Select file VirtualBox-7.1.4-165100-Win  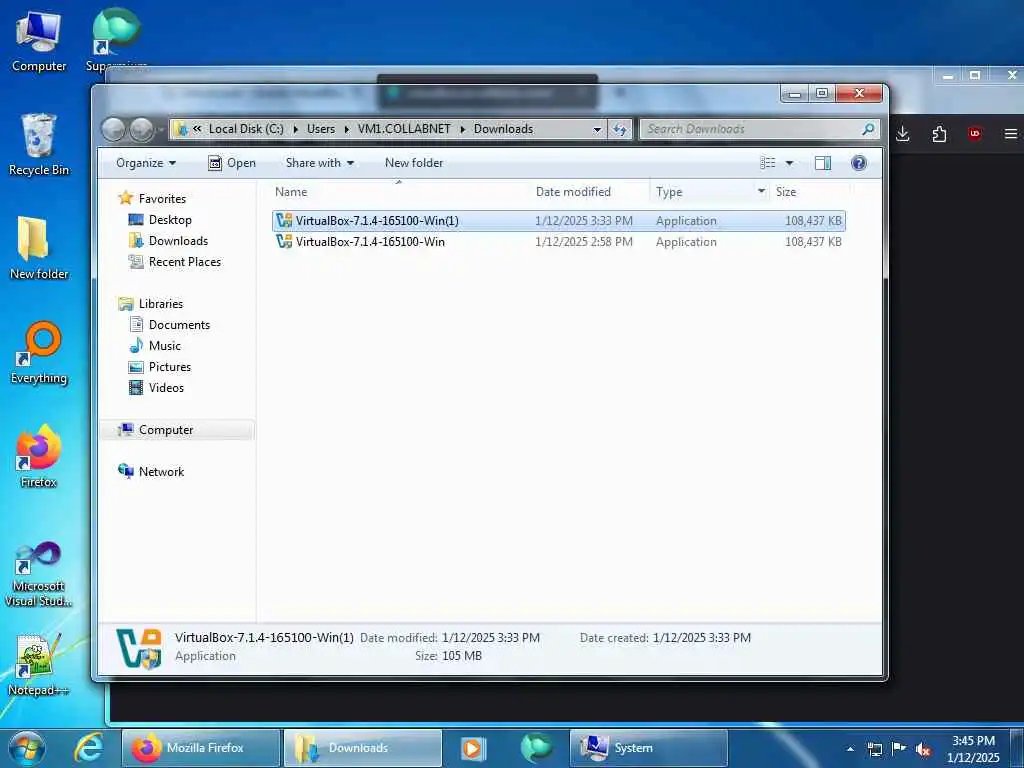558,242
